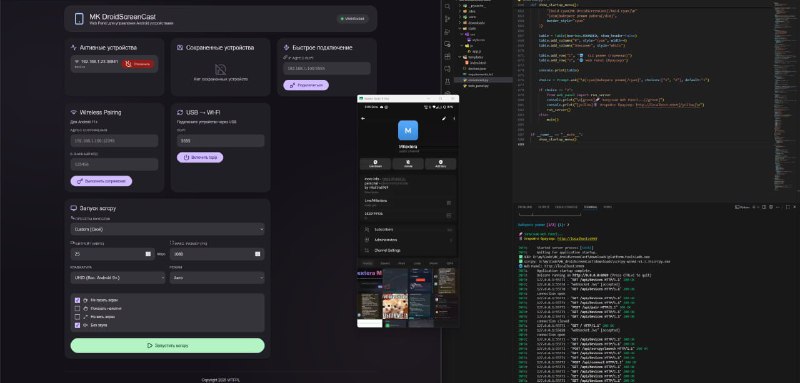
Task: Switch to the PORTS tab in VS Code panel
Action: tap(608, 207)
